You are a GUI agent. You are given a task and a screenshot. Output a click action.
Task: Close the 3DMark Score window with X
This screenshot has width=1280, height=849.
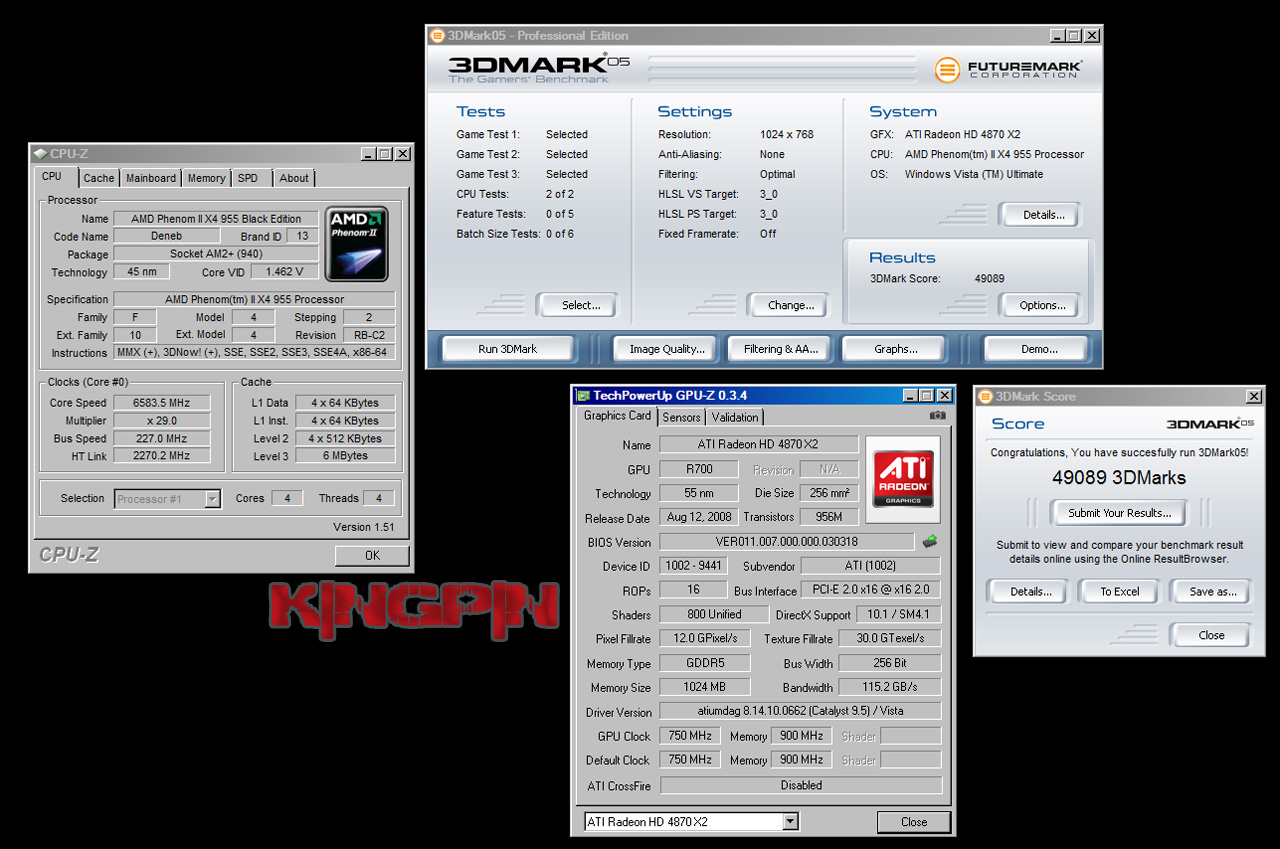pyautogui.click(x=1254, y=397)
